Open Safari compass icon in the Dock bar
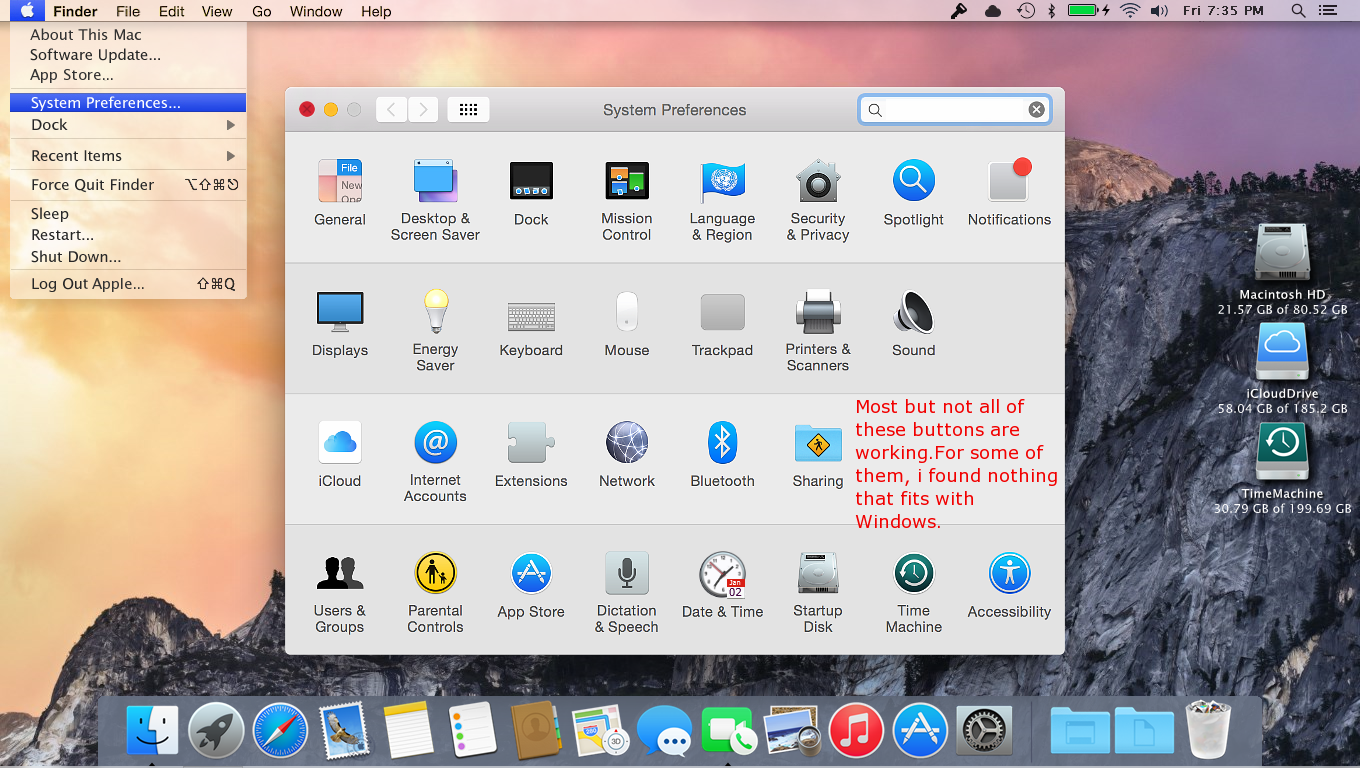The image size is (1360, 768). [x=280, y=729]
